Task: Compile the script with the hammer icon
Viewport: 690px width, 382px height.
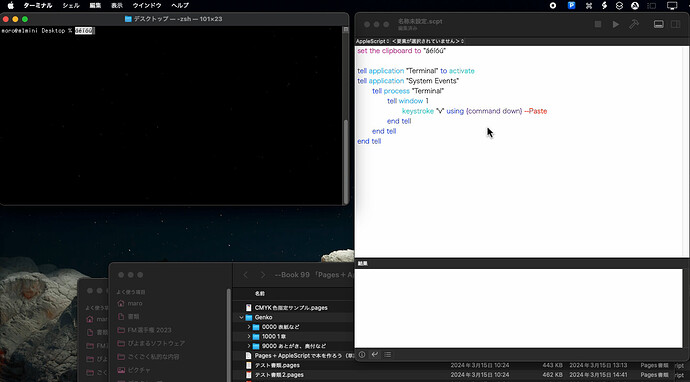Action: [x=634, y=25]
